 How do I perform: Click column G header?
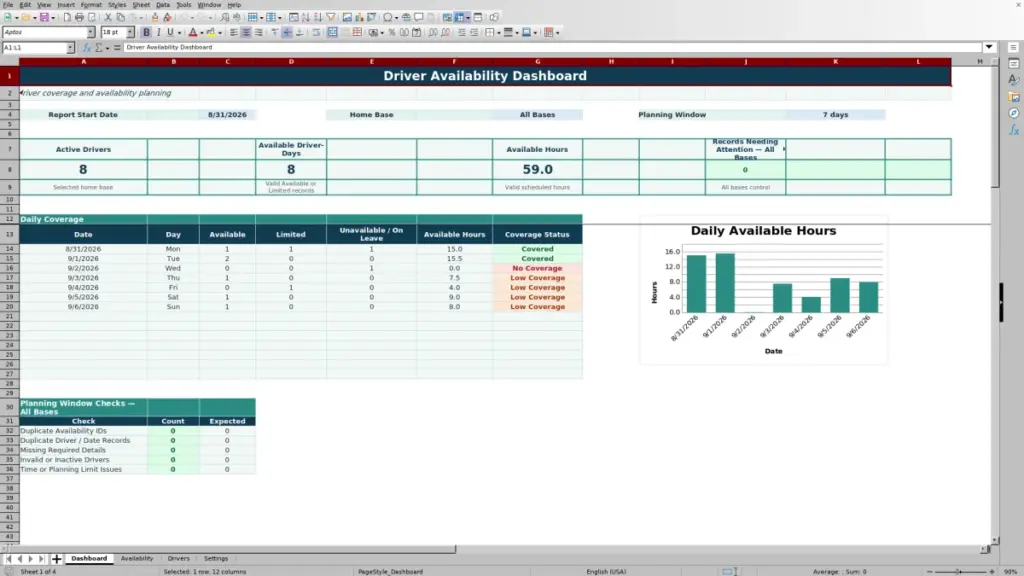pos(537,61)
